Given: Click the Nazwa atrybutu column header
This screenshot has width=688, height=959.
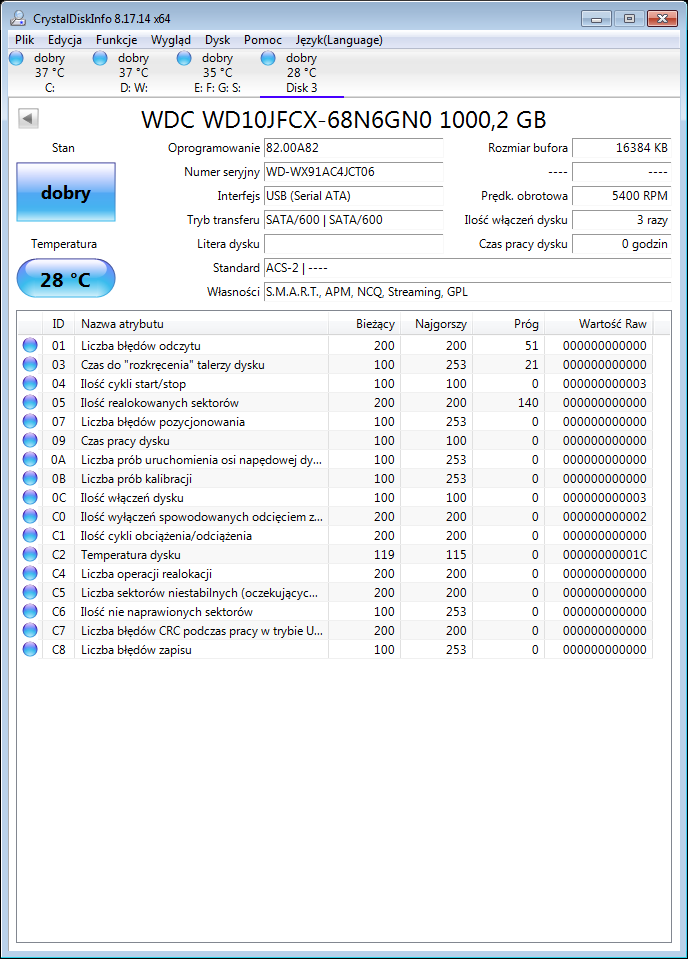Looking at the screenshot, I should (x=201, y=324).
